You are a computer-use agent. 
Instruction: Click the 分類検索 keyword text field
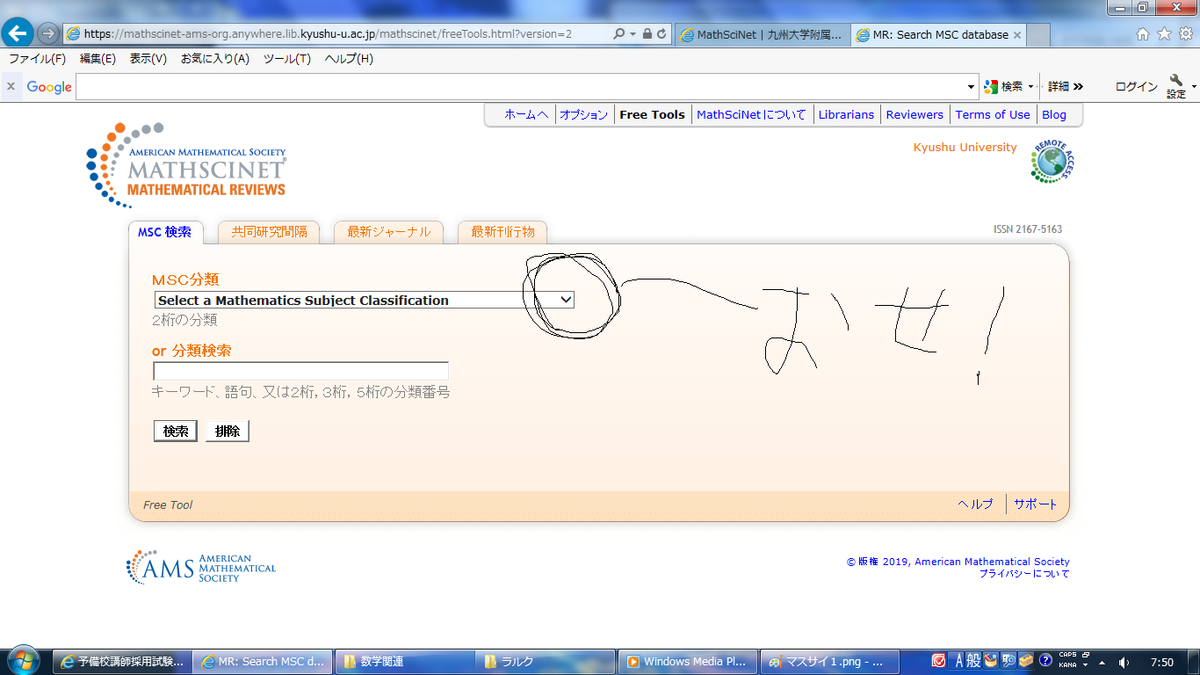(300, 372)
